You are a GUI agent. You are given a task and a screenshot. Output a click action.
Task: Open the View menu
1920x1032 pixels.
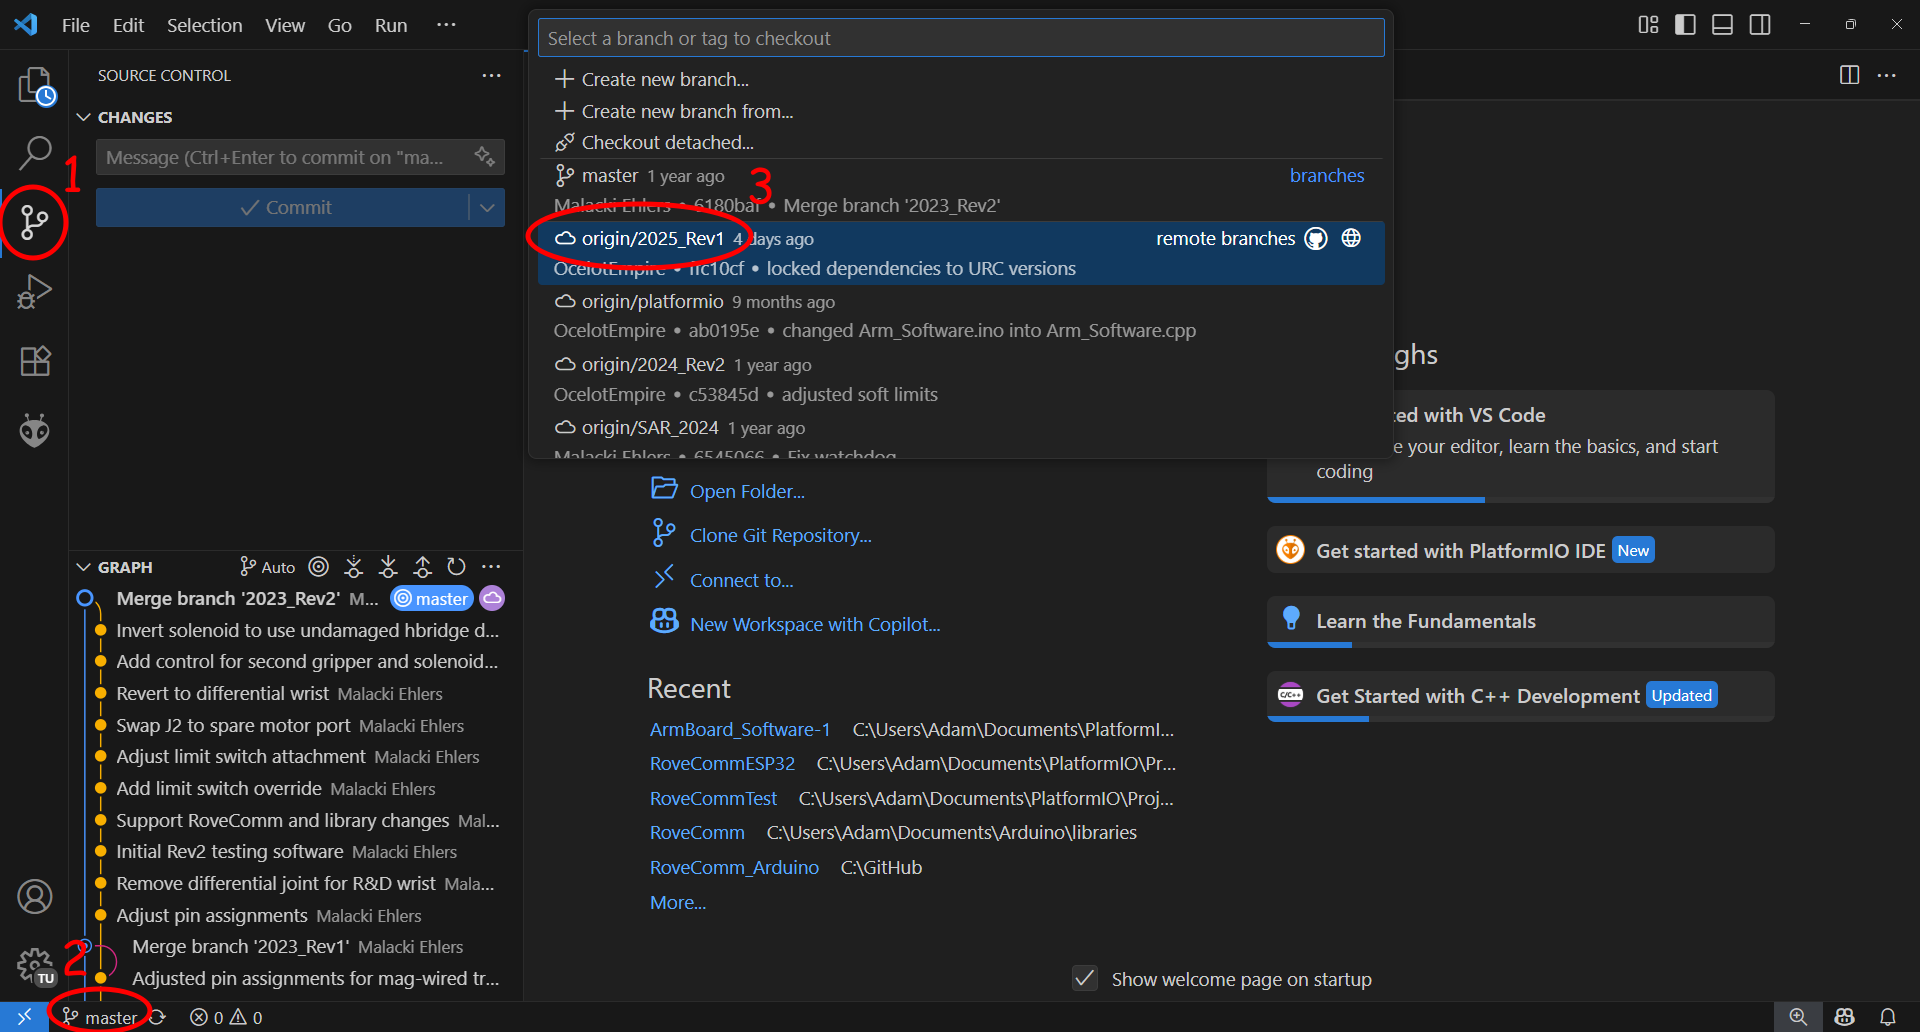284,25
